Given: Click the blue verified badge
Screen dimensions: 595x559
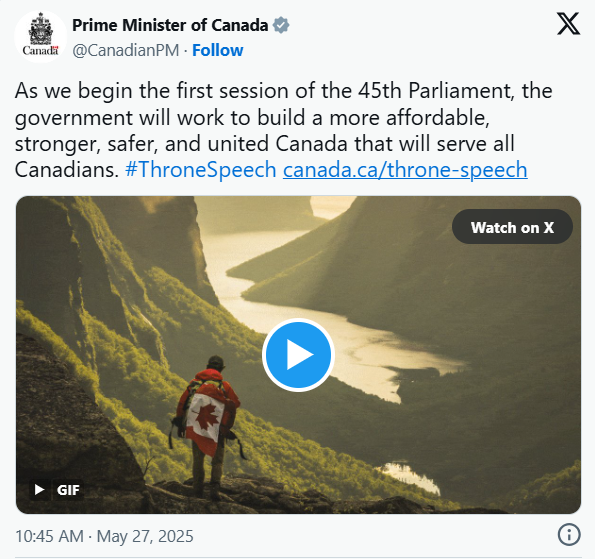Looking at the screenshot, I should click(281, 25).
